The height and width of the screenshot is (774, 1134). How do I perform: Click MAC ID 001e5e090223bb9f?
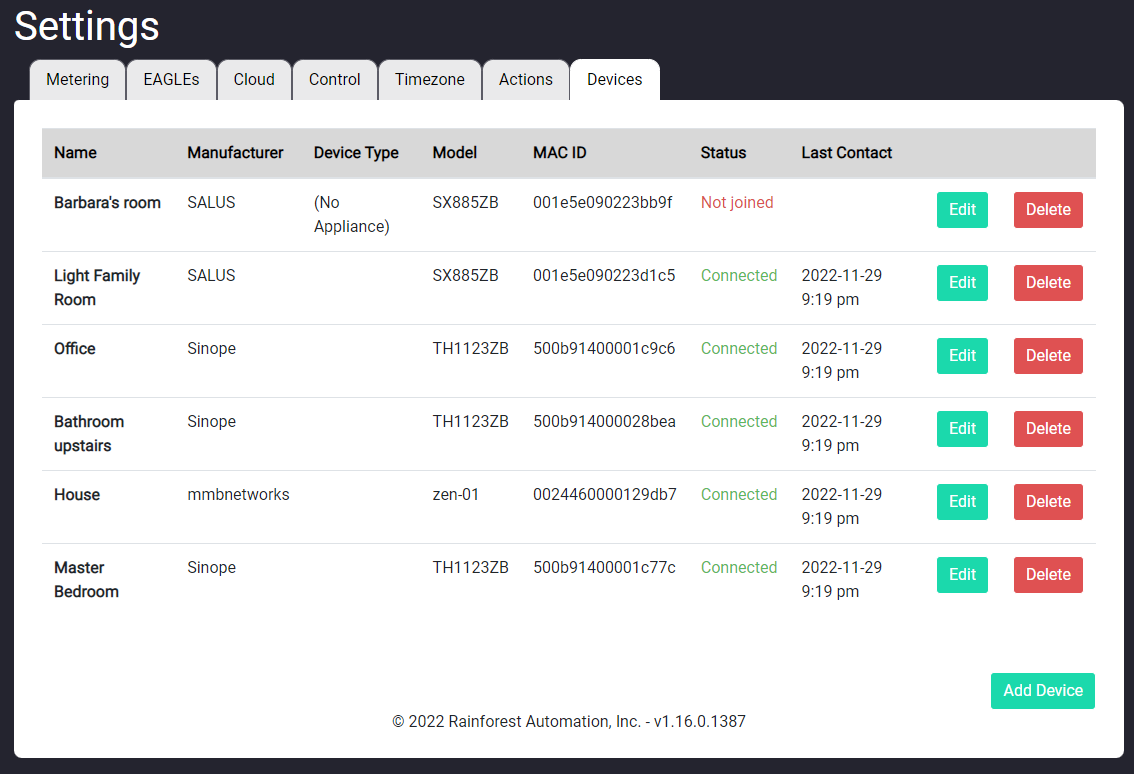602,203
